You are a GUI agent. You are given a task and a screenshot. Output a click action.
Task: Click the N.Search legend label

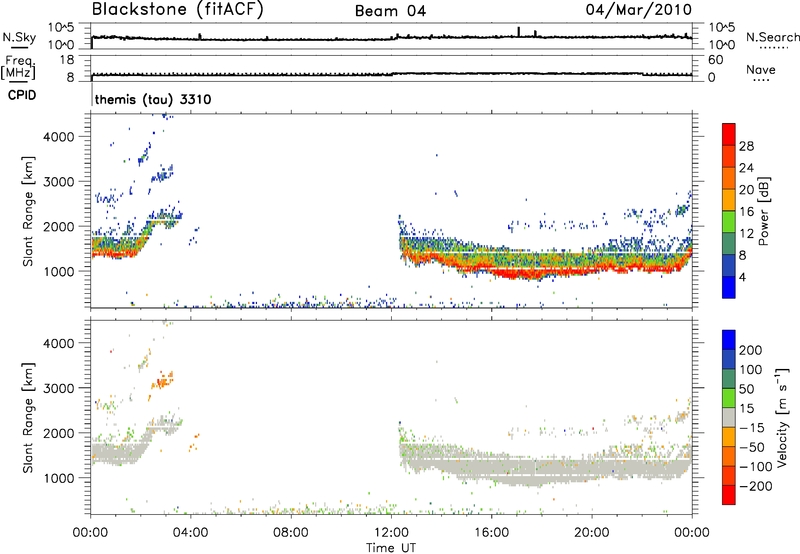tap(772, 37)
